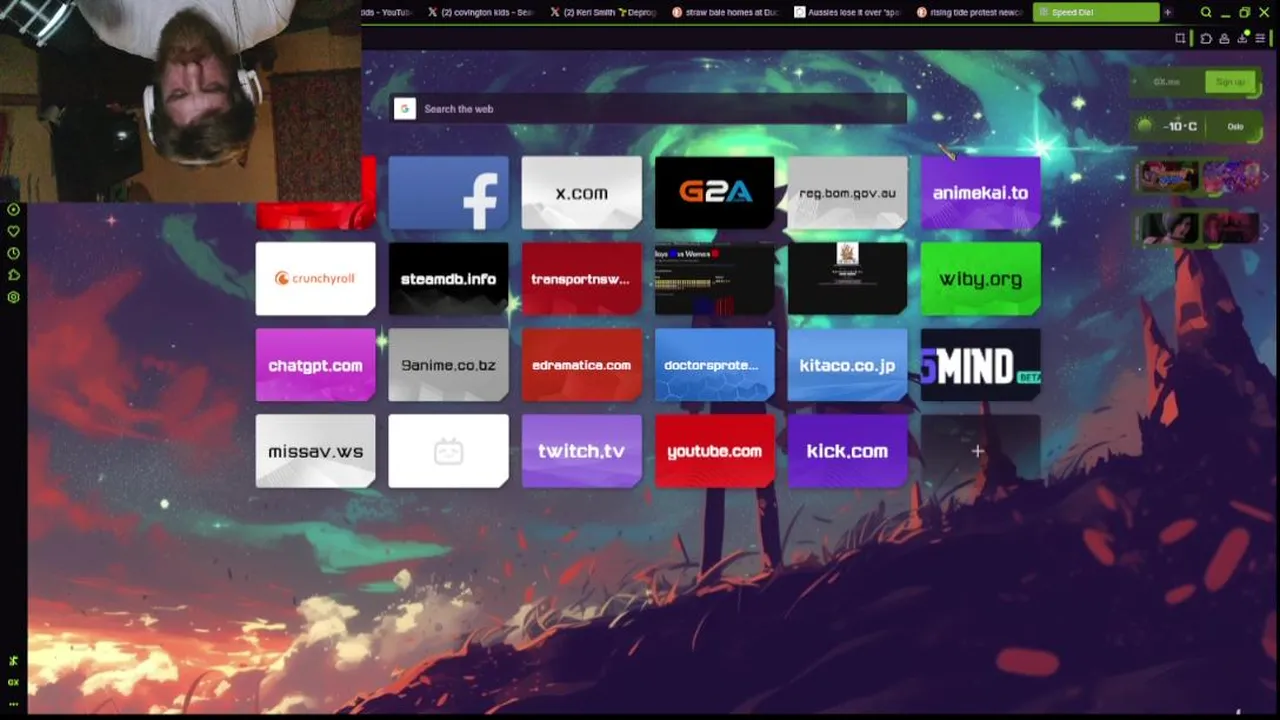Image resolution: width=1280 pixels, height=720 pixels.
Task: Open the crunchyroll speed dial tile
Action: 315,278
